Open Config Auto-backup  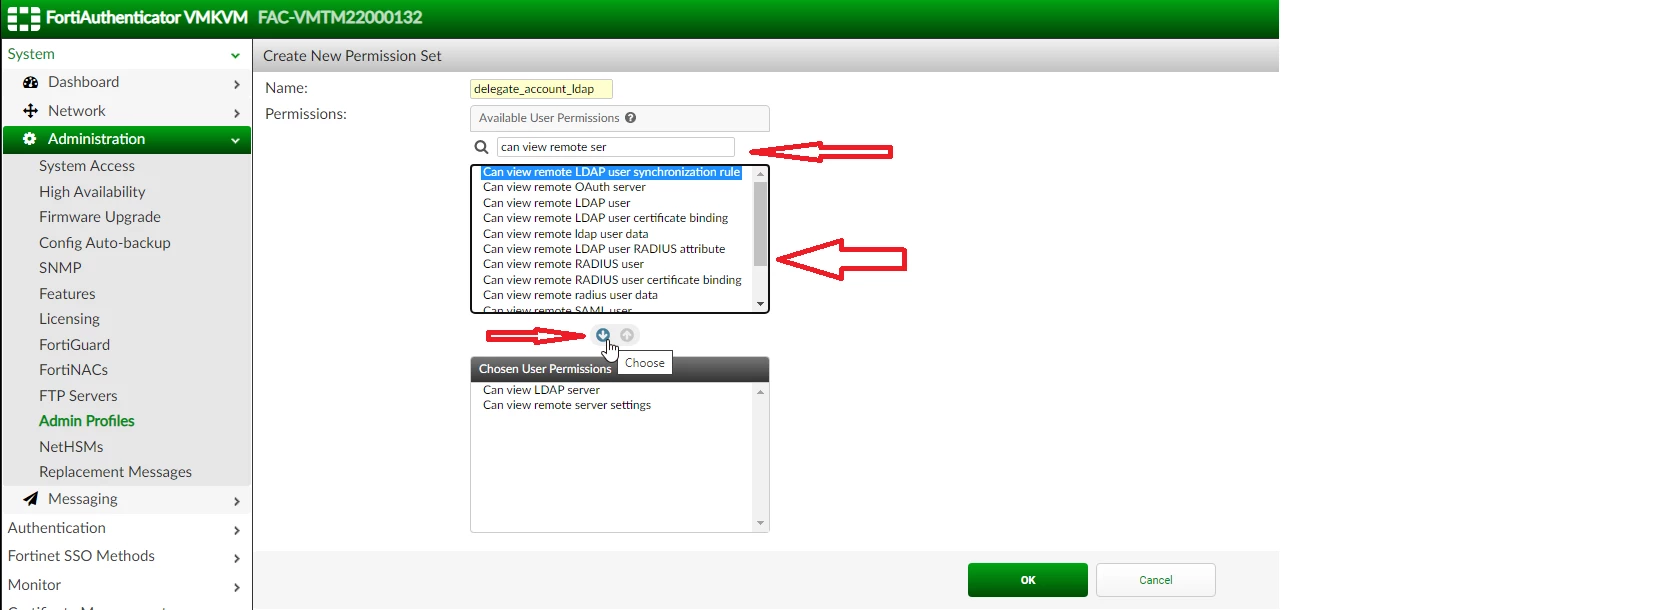click(x=105, y=243)
